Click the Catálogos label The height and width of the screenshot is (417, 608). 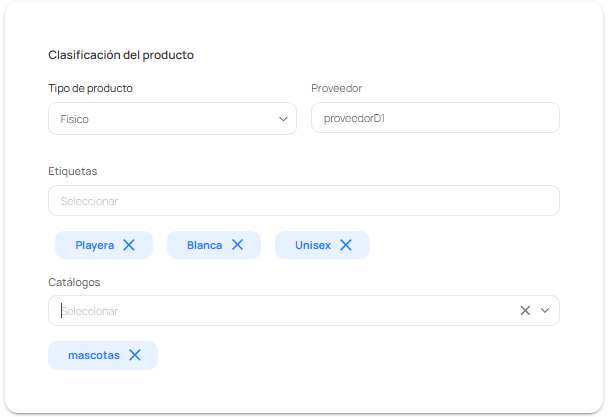pos(74,282)
